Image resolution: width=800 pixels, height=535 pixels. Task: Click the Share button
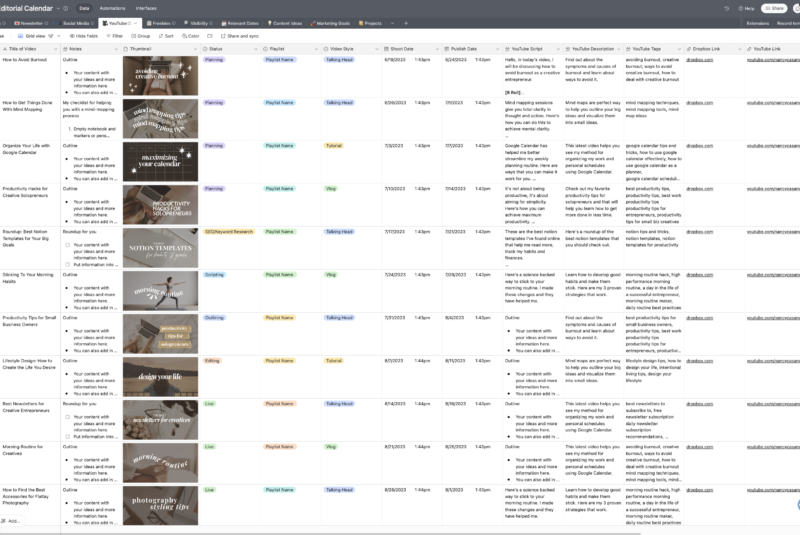pos(774,8)
